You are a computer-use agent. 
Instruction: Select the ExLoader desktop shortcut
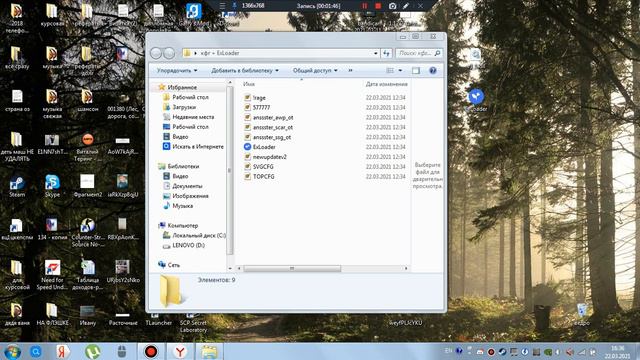pyautogui.click(x=476, y=100)
